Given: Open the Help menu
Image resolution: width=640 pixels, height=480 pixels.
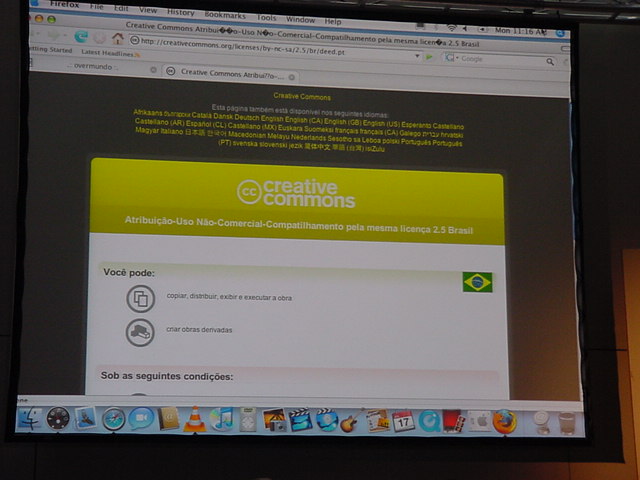Looking at the screenshot, I should click(x=333, y=21).
